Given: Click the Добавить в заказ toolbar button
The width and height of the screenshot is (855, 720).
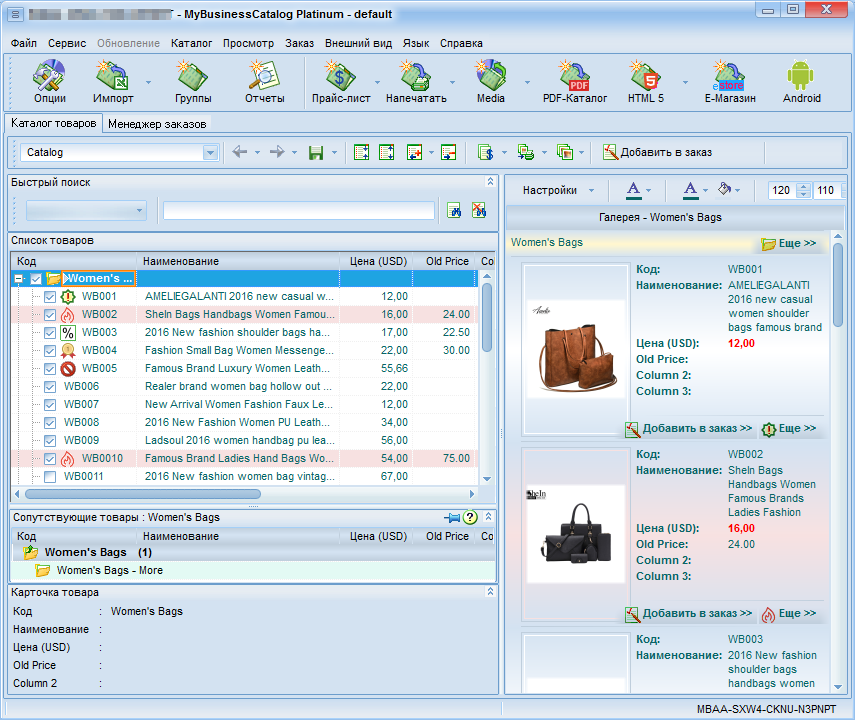Looking at the screenshot, I should [x=657, y=152].
